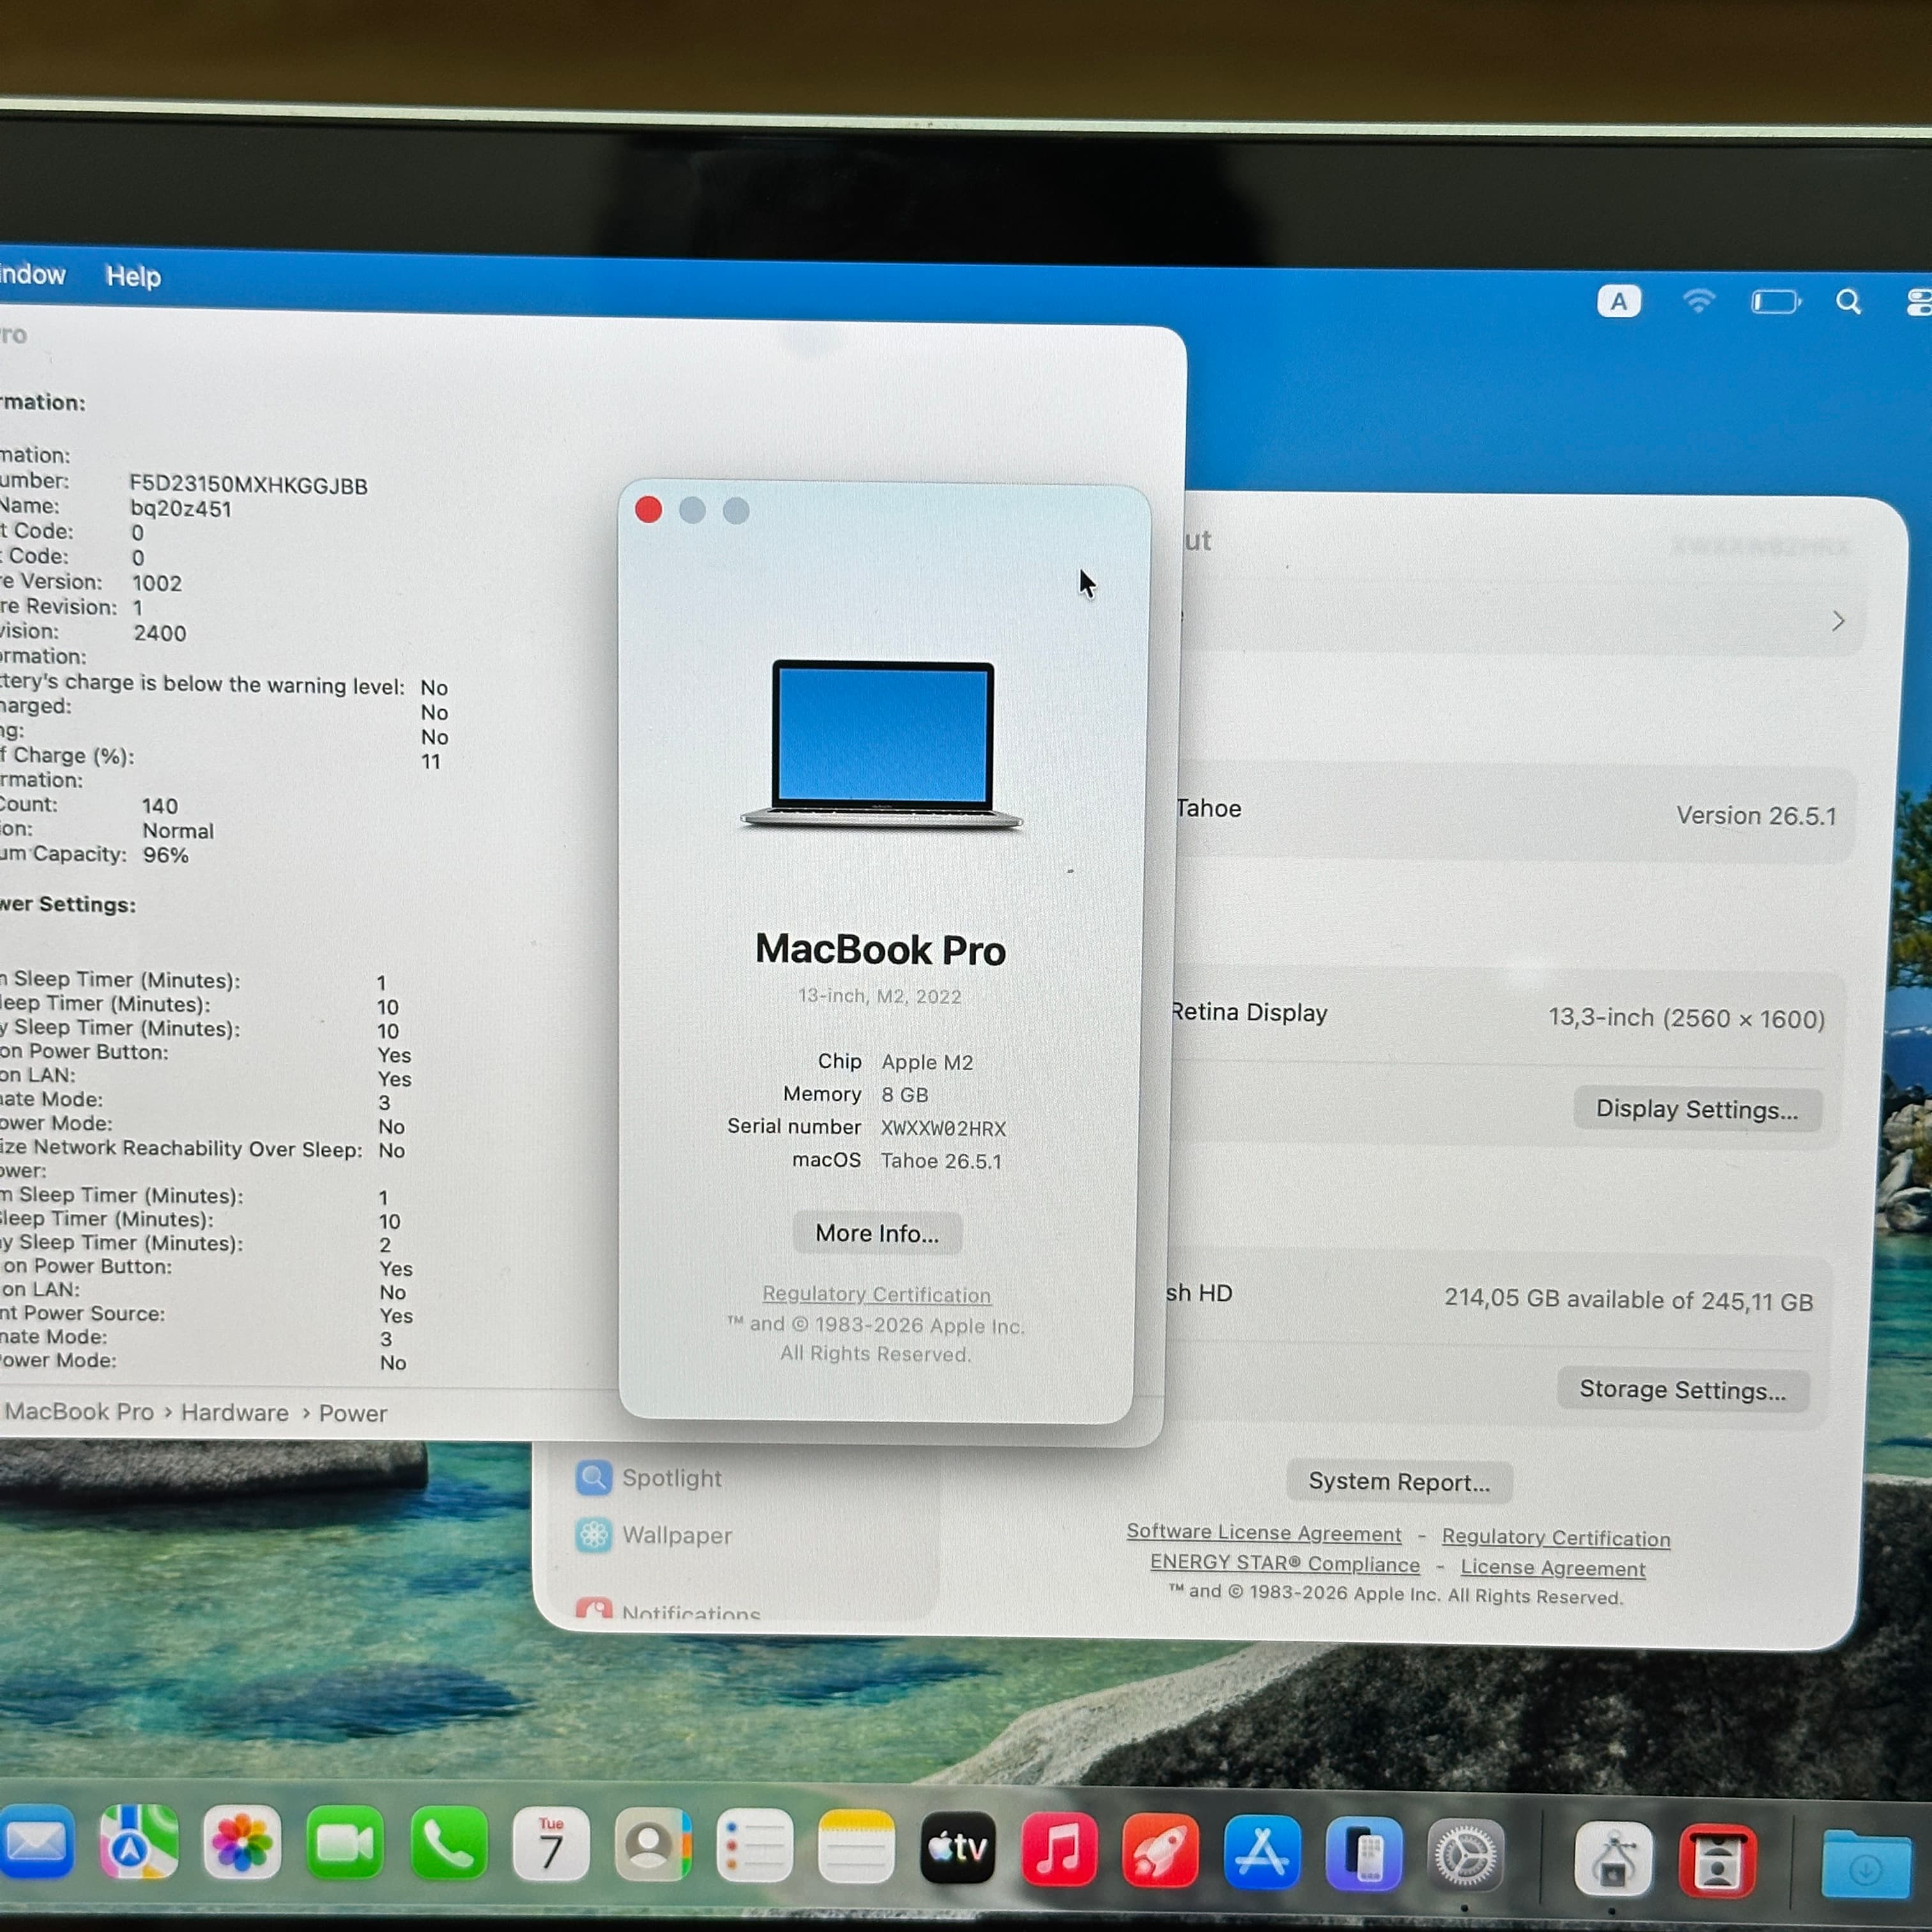
Task: Click serial number XWXXW02HRX in About window
Action: (943, 1128)
